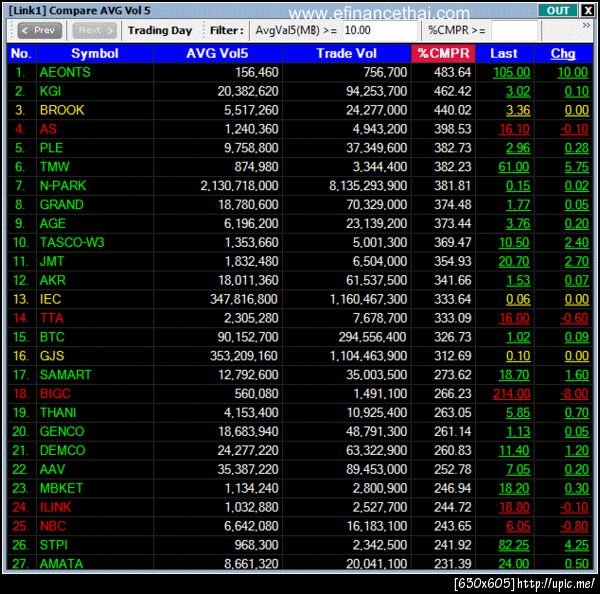Screen dimensions: 600x594
Task: Click row number 10.
Action: click(21, 242)
